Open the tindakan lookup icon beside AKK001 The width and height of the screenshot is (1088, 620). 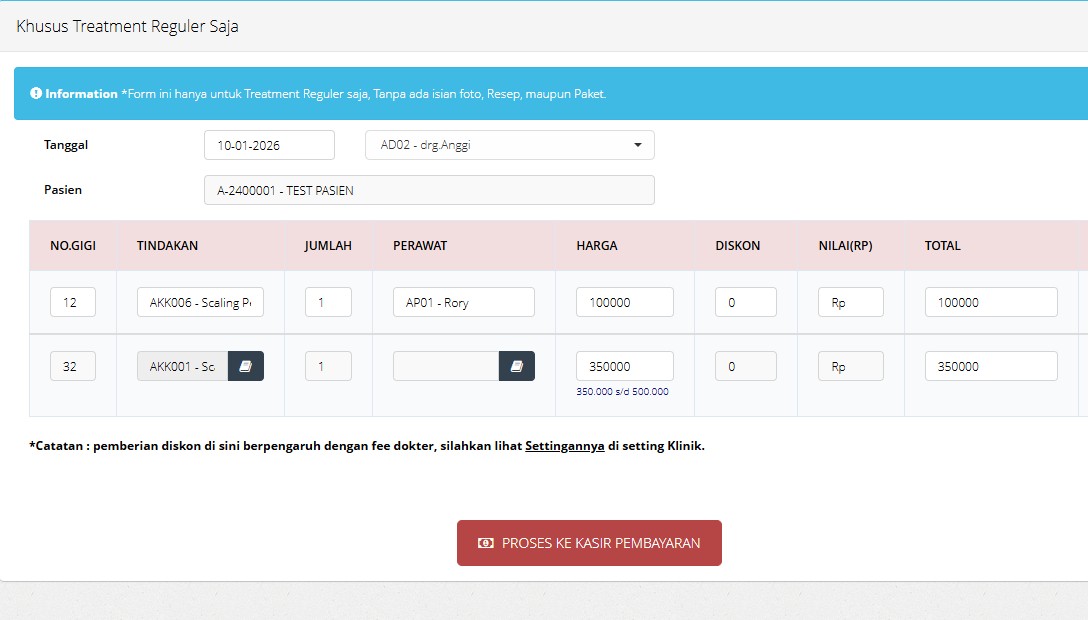(x=248, y=366)
